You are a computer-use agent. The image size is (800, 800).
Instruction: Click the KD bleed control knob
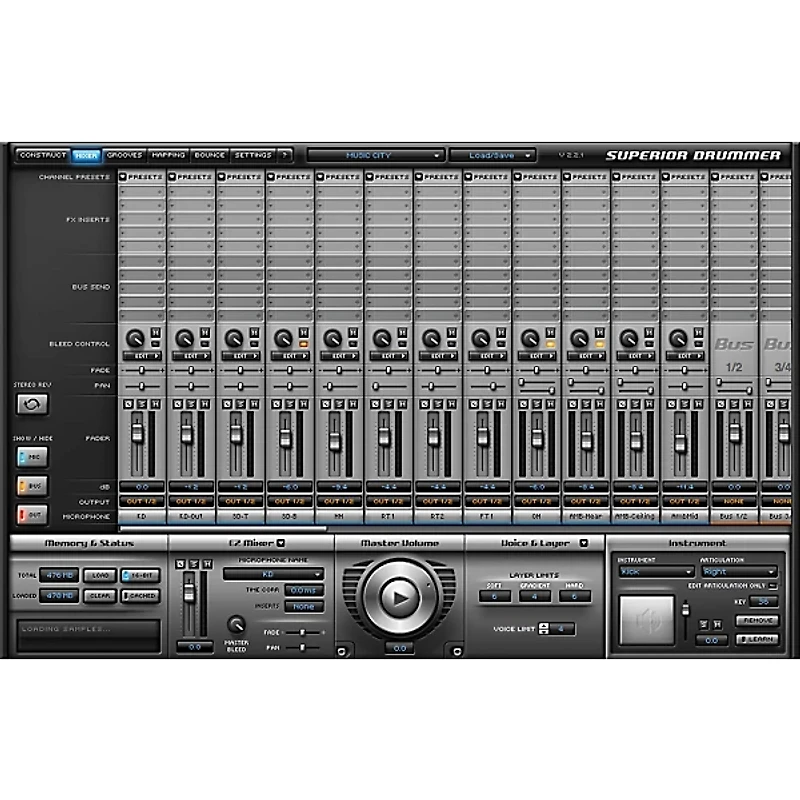(x=135, y=338)
